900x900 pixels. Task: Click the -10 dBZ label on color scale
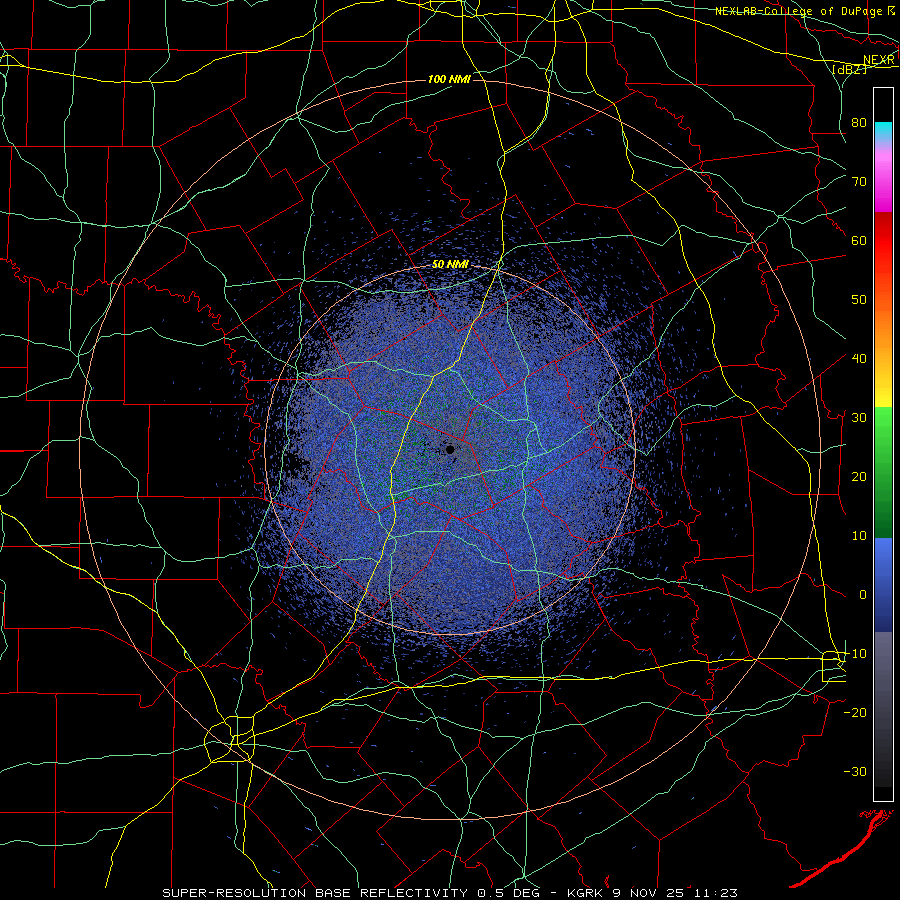pos(855,653)
